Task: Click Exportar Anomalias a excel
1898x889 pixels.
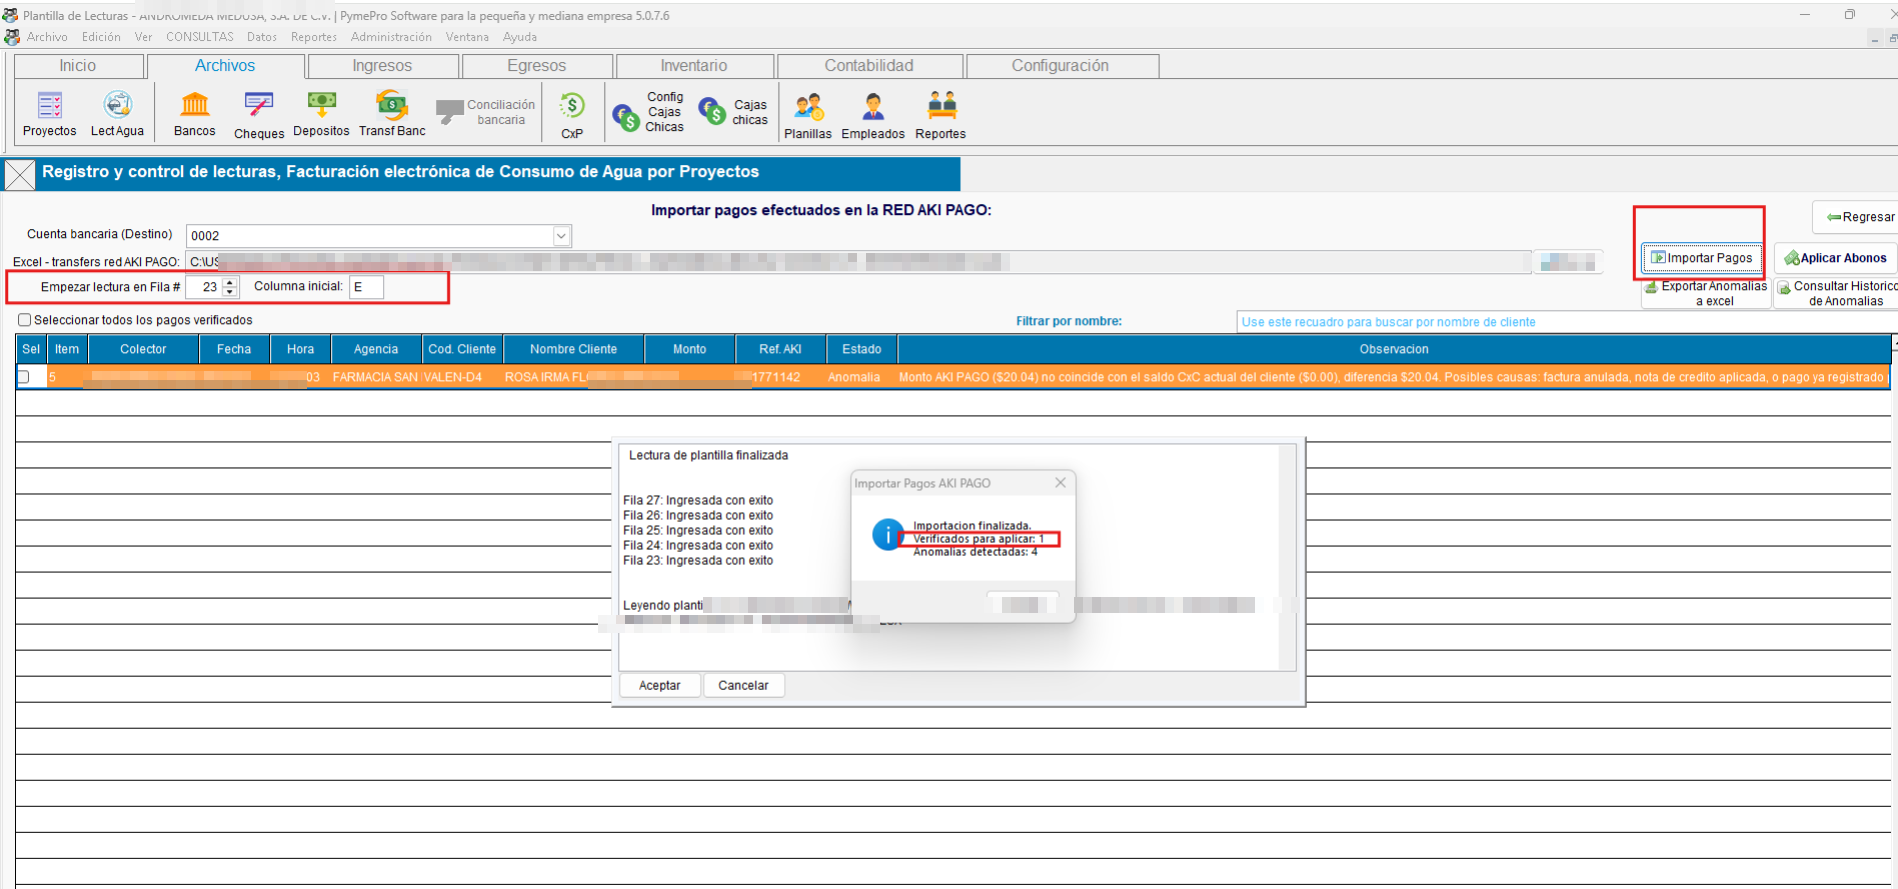Action: (1706, 293)
